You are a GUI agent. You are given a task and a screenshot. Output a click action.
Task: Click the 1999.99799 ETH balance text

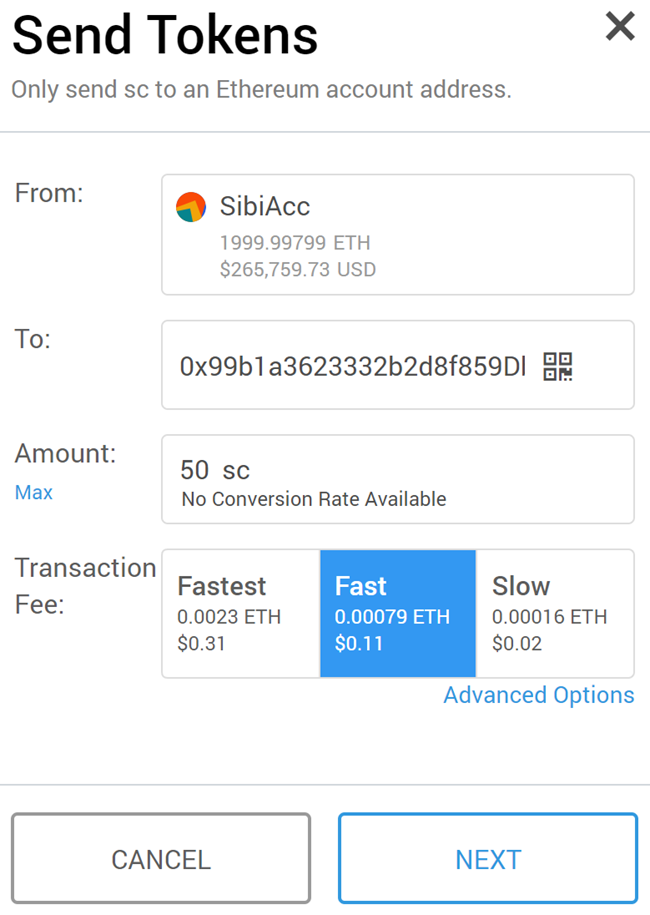295,243
